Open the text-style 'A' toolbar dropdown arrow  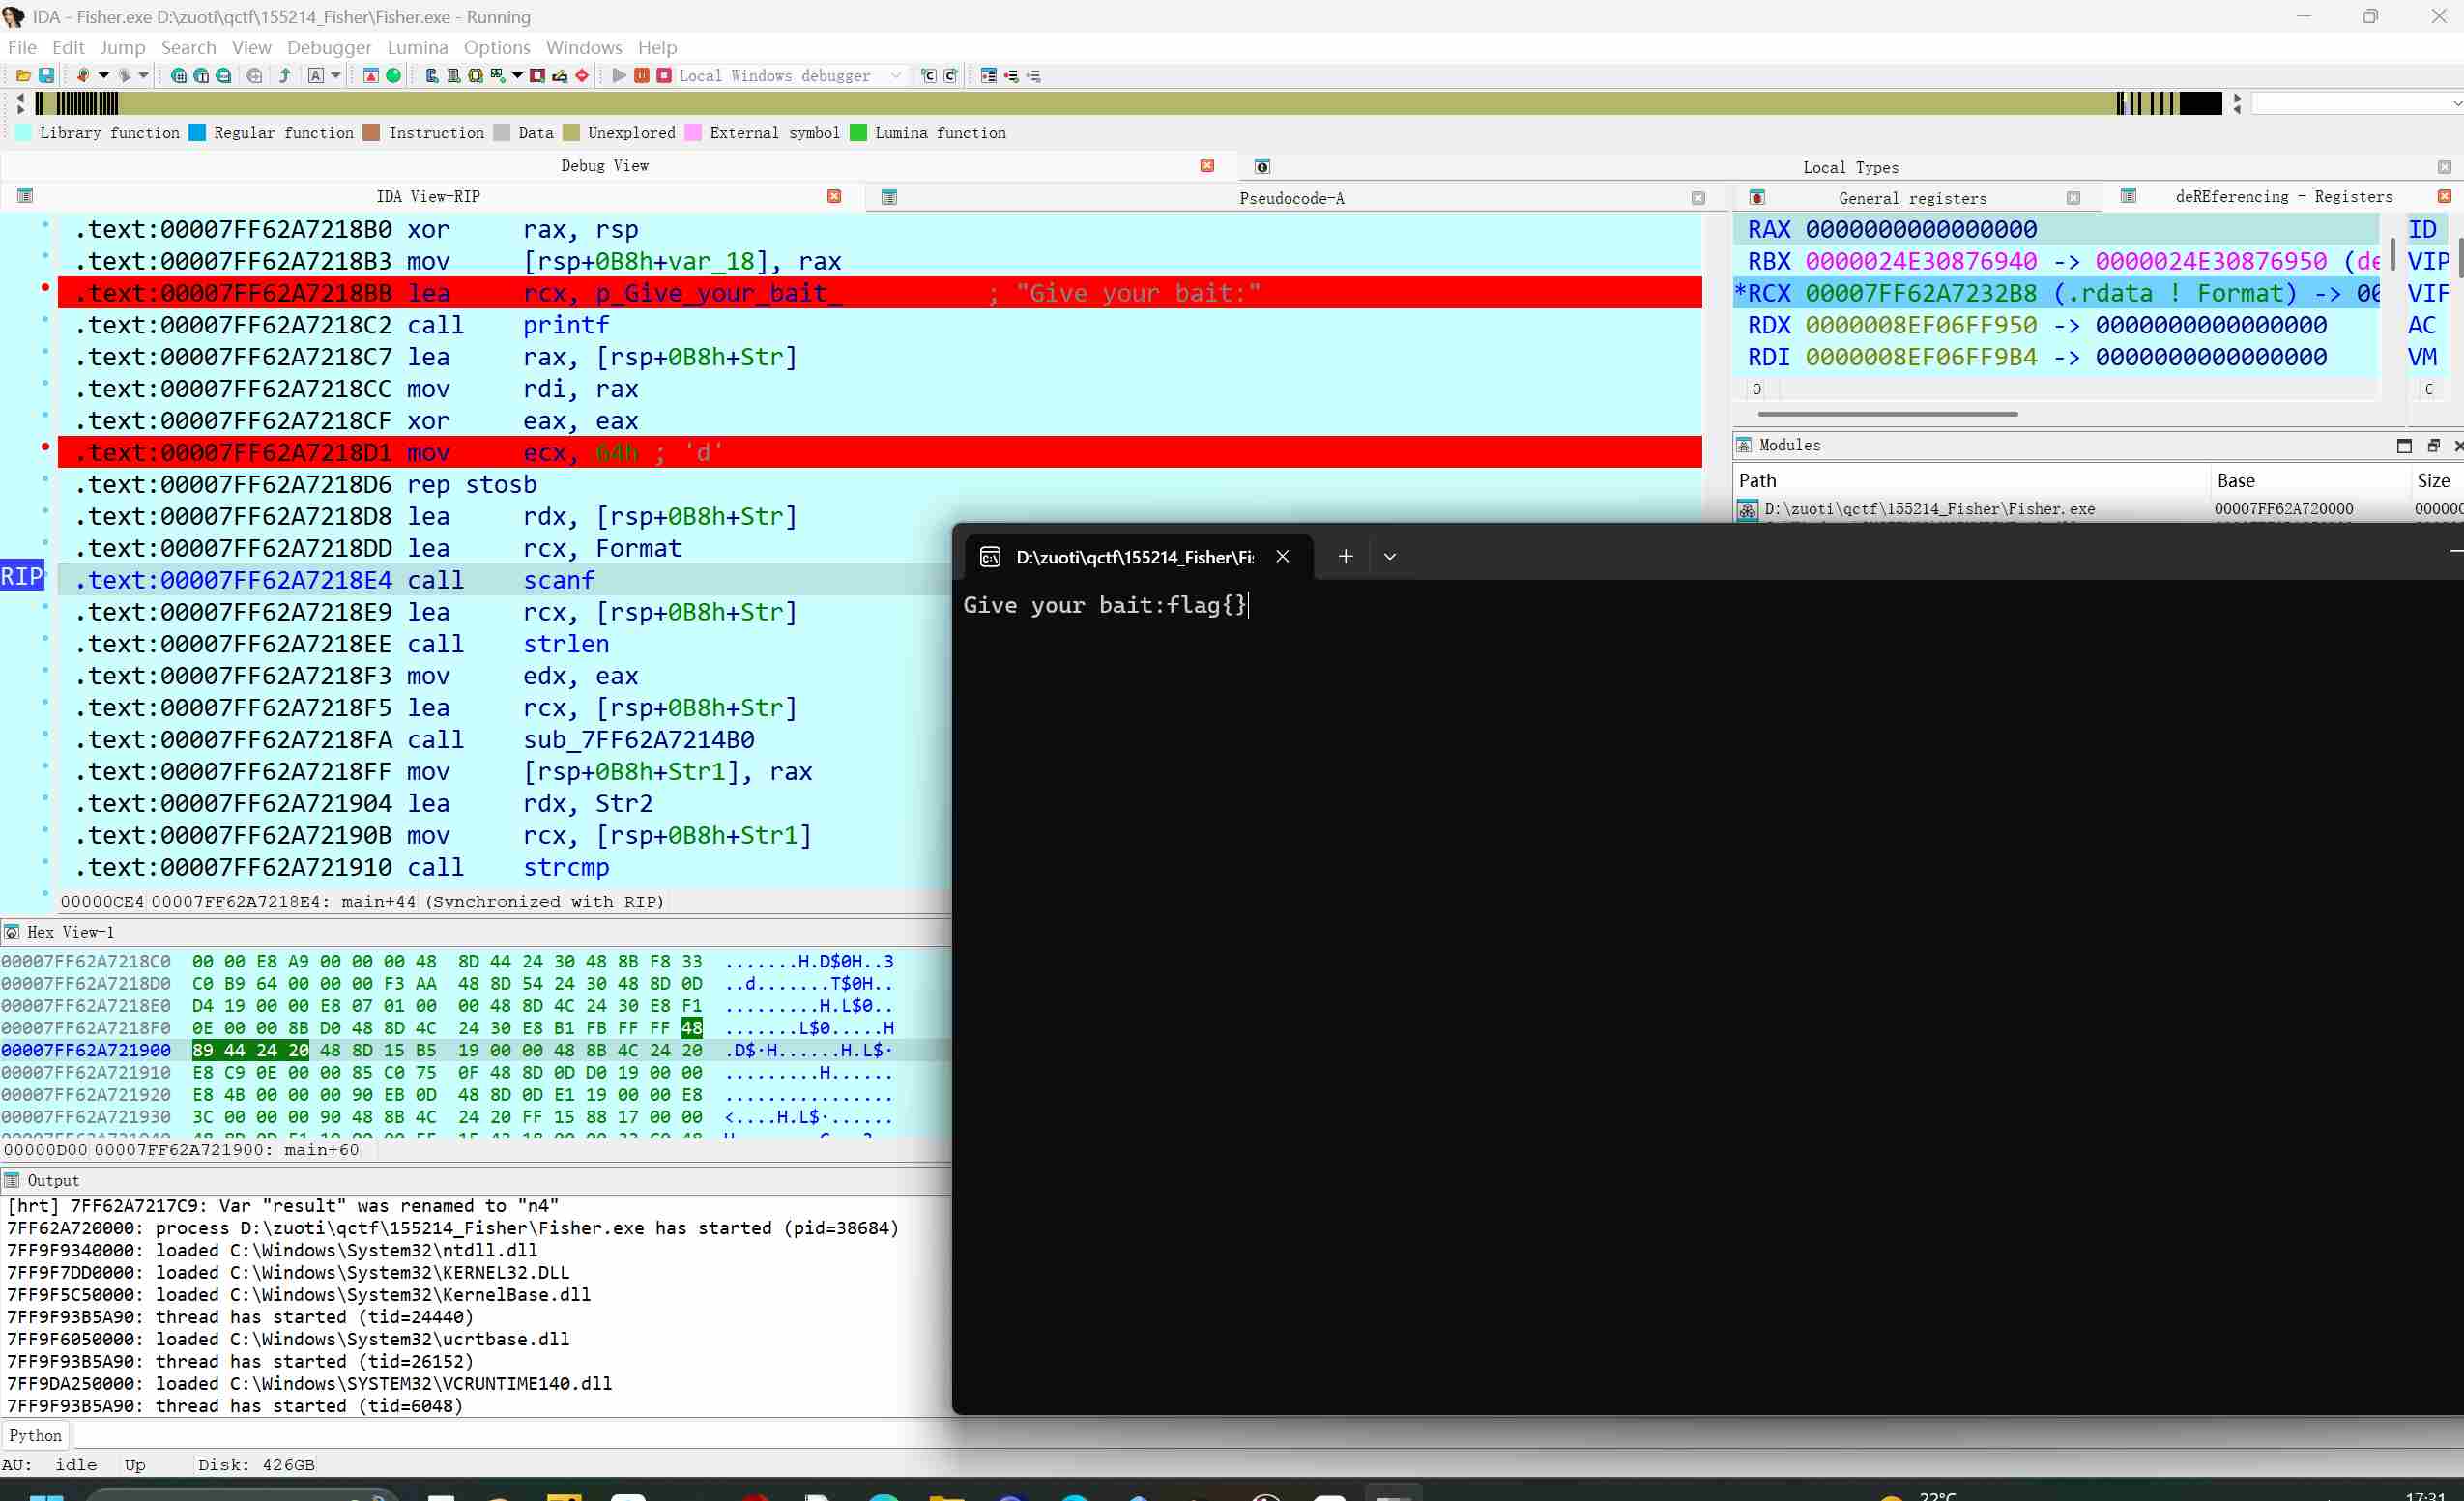click(336, 76)
